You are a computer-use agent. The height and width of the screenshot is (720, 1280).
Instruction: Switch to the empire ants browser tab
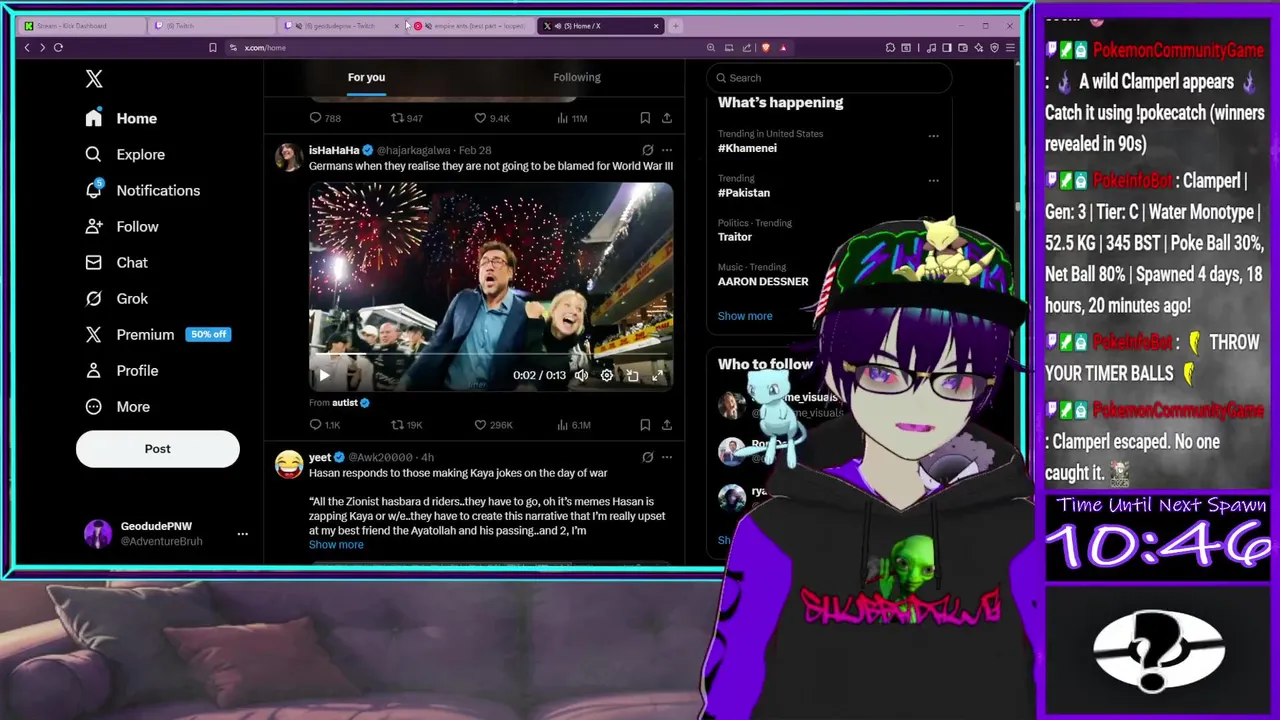[470, 26]
